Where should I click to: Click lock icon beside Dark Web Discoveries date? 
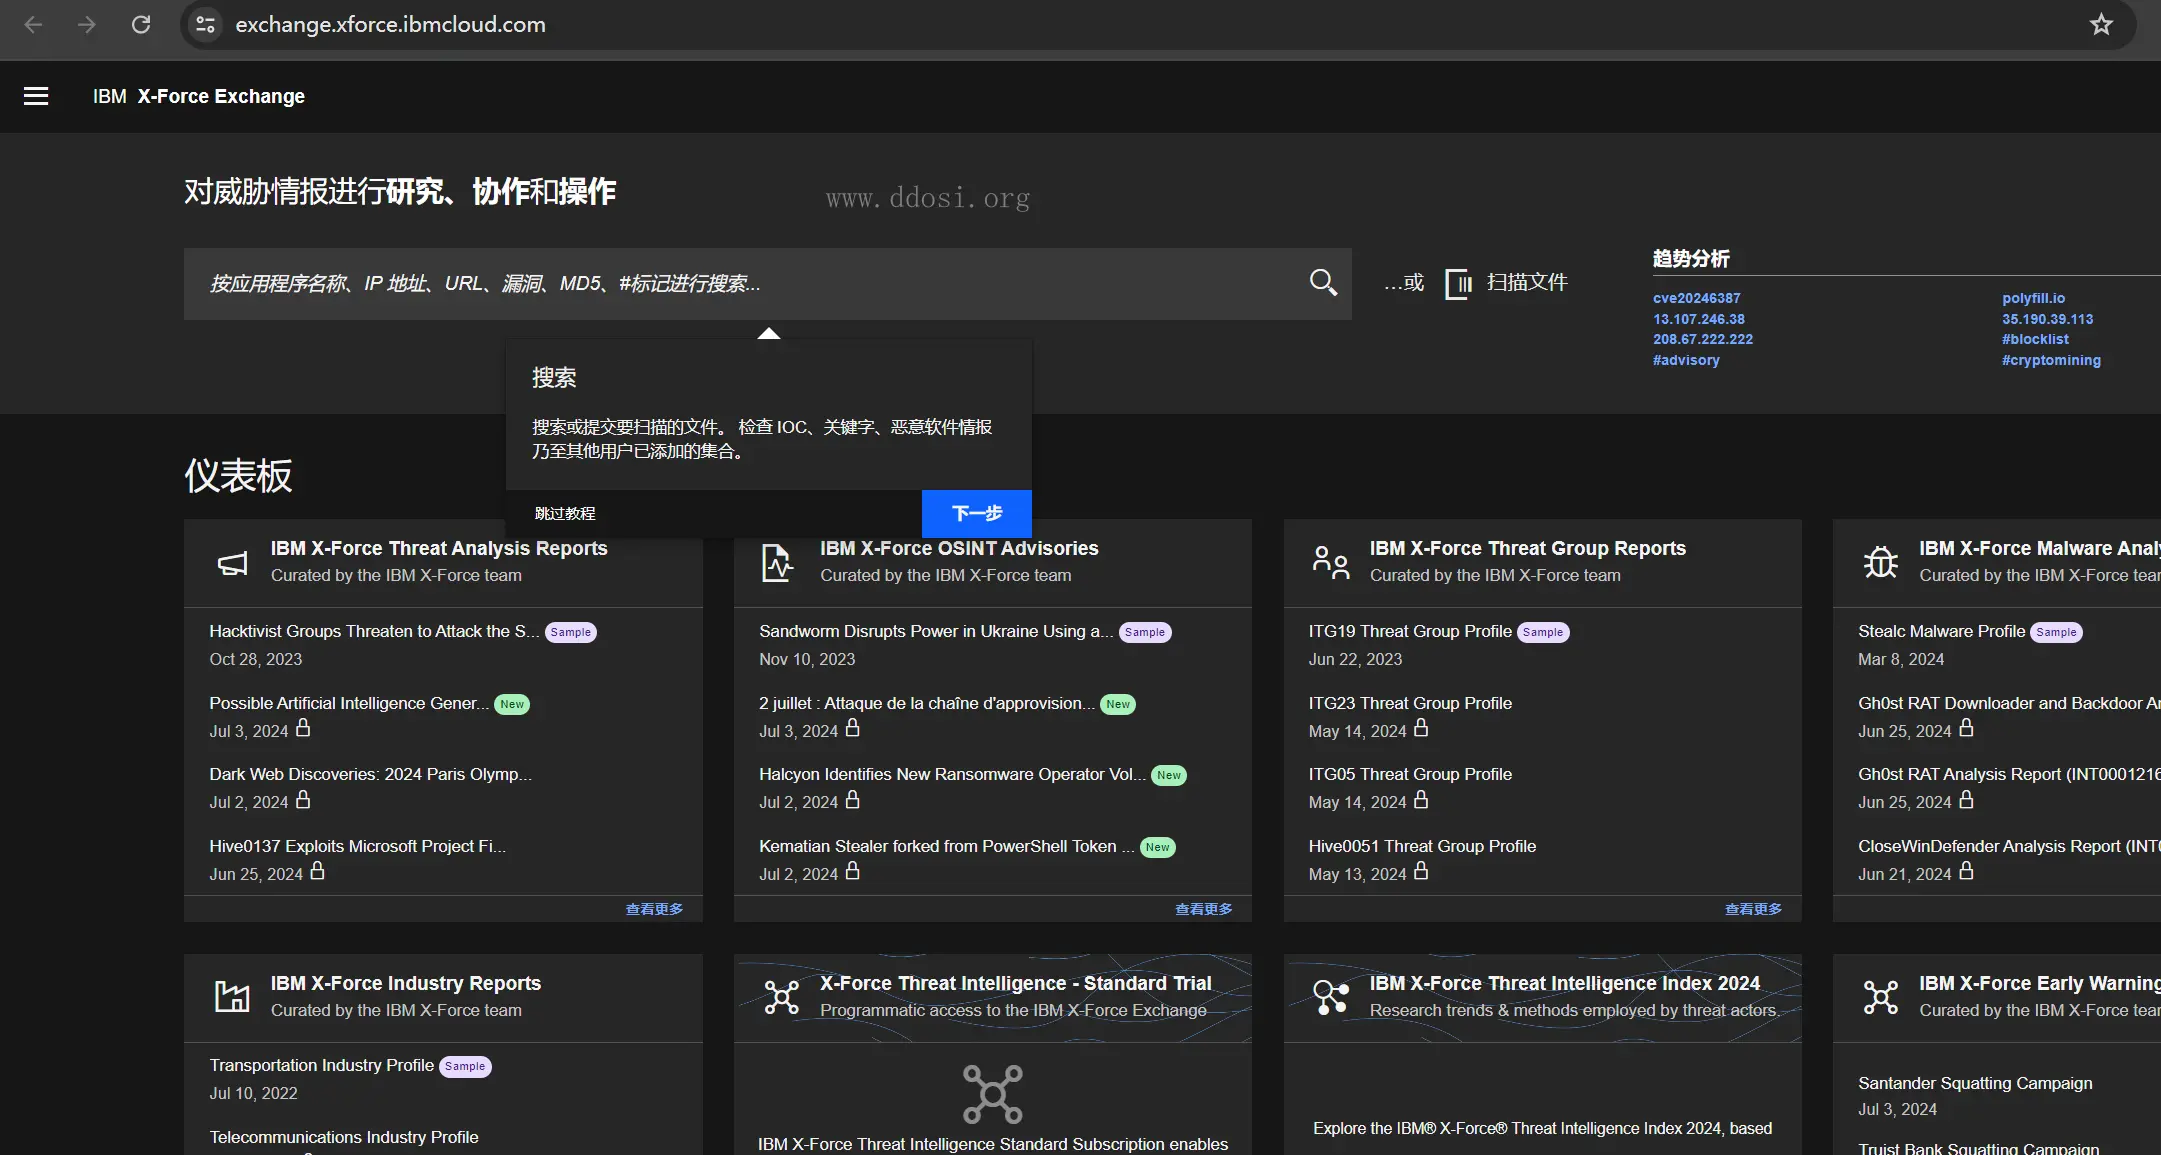click(x=303, y=800)
